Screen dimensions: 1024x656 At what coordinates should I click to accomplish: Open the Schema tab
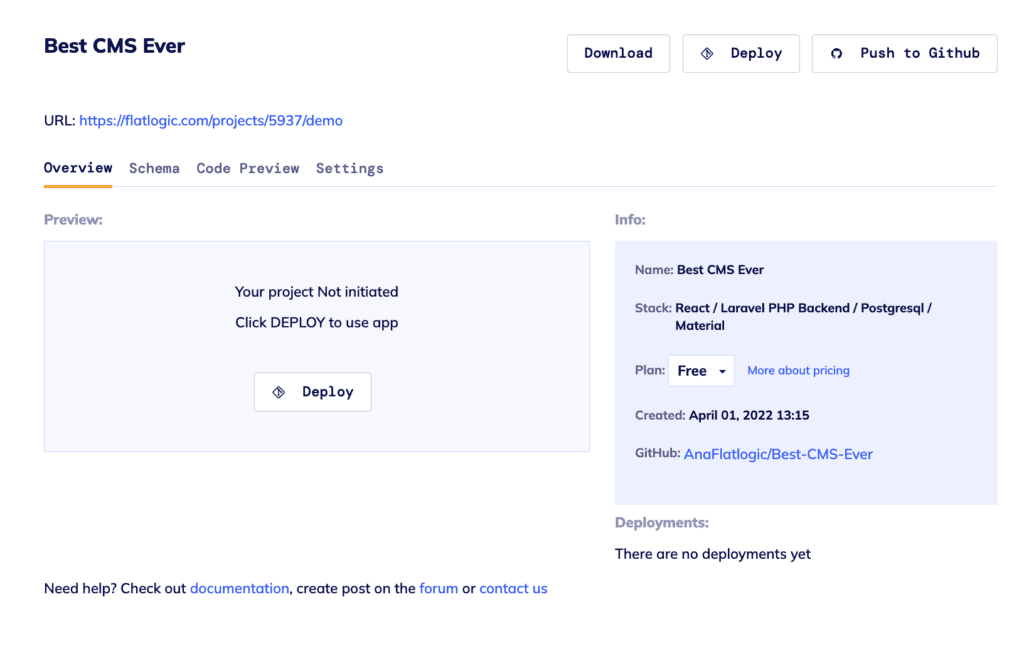click(154, 169)
